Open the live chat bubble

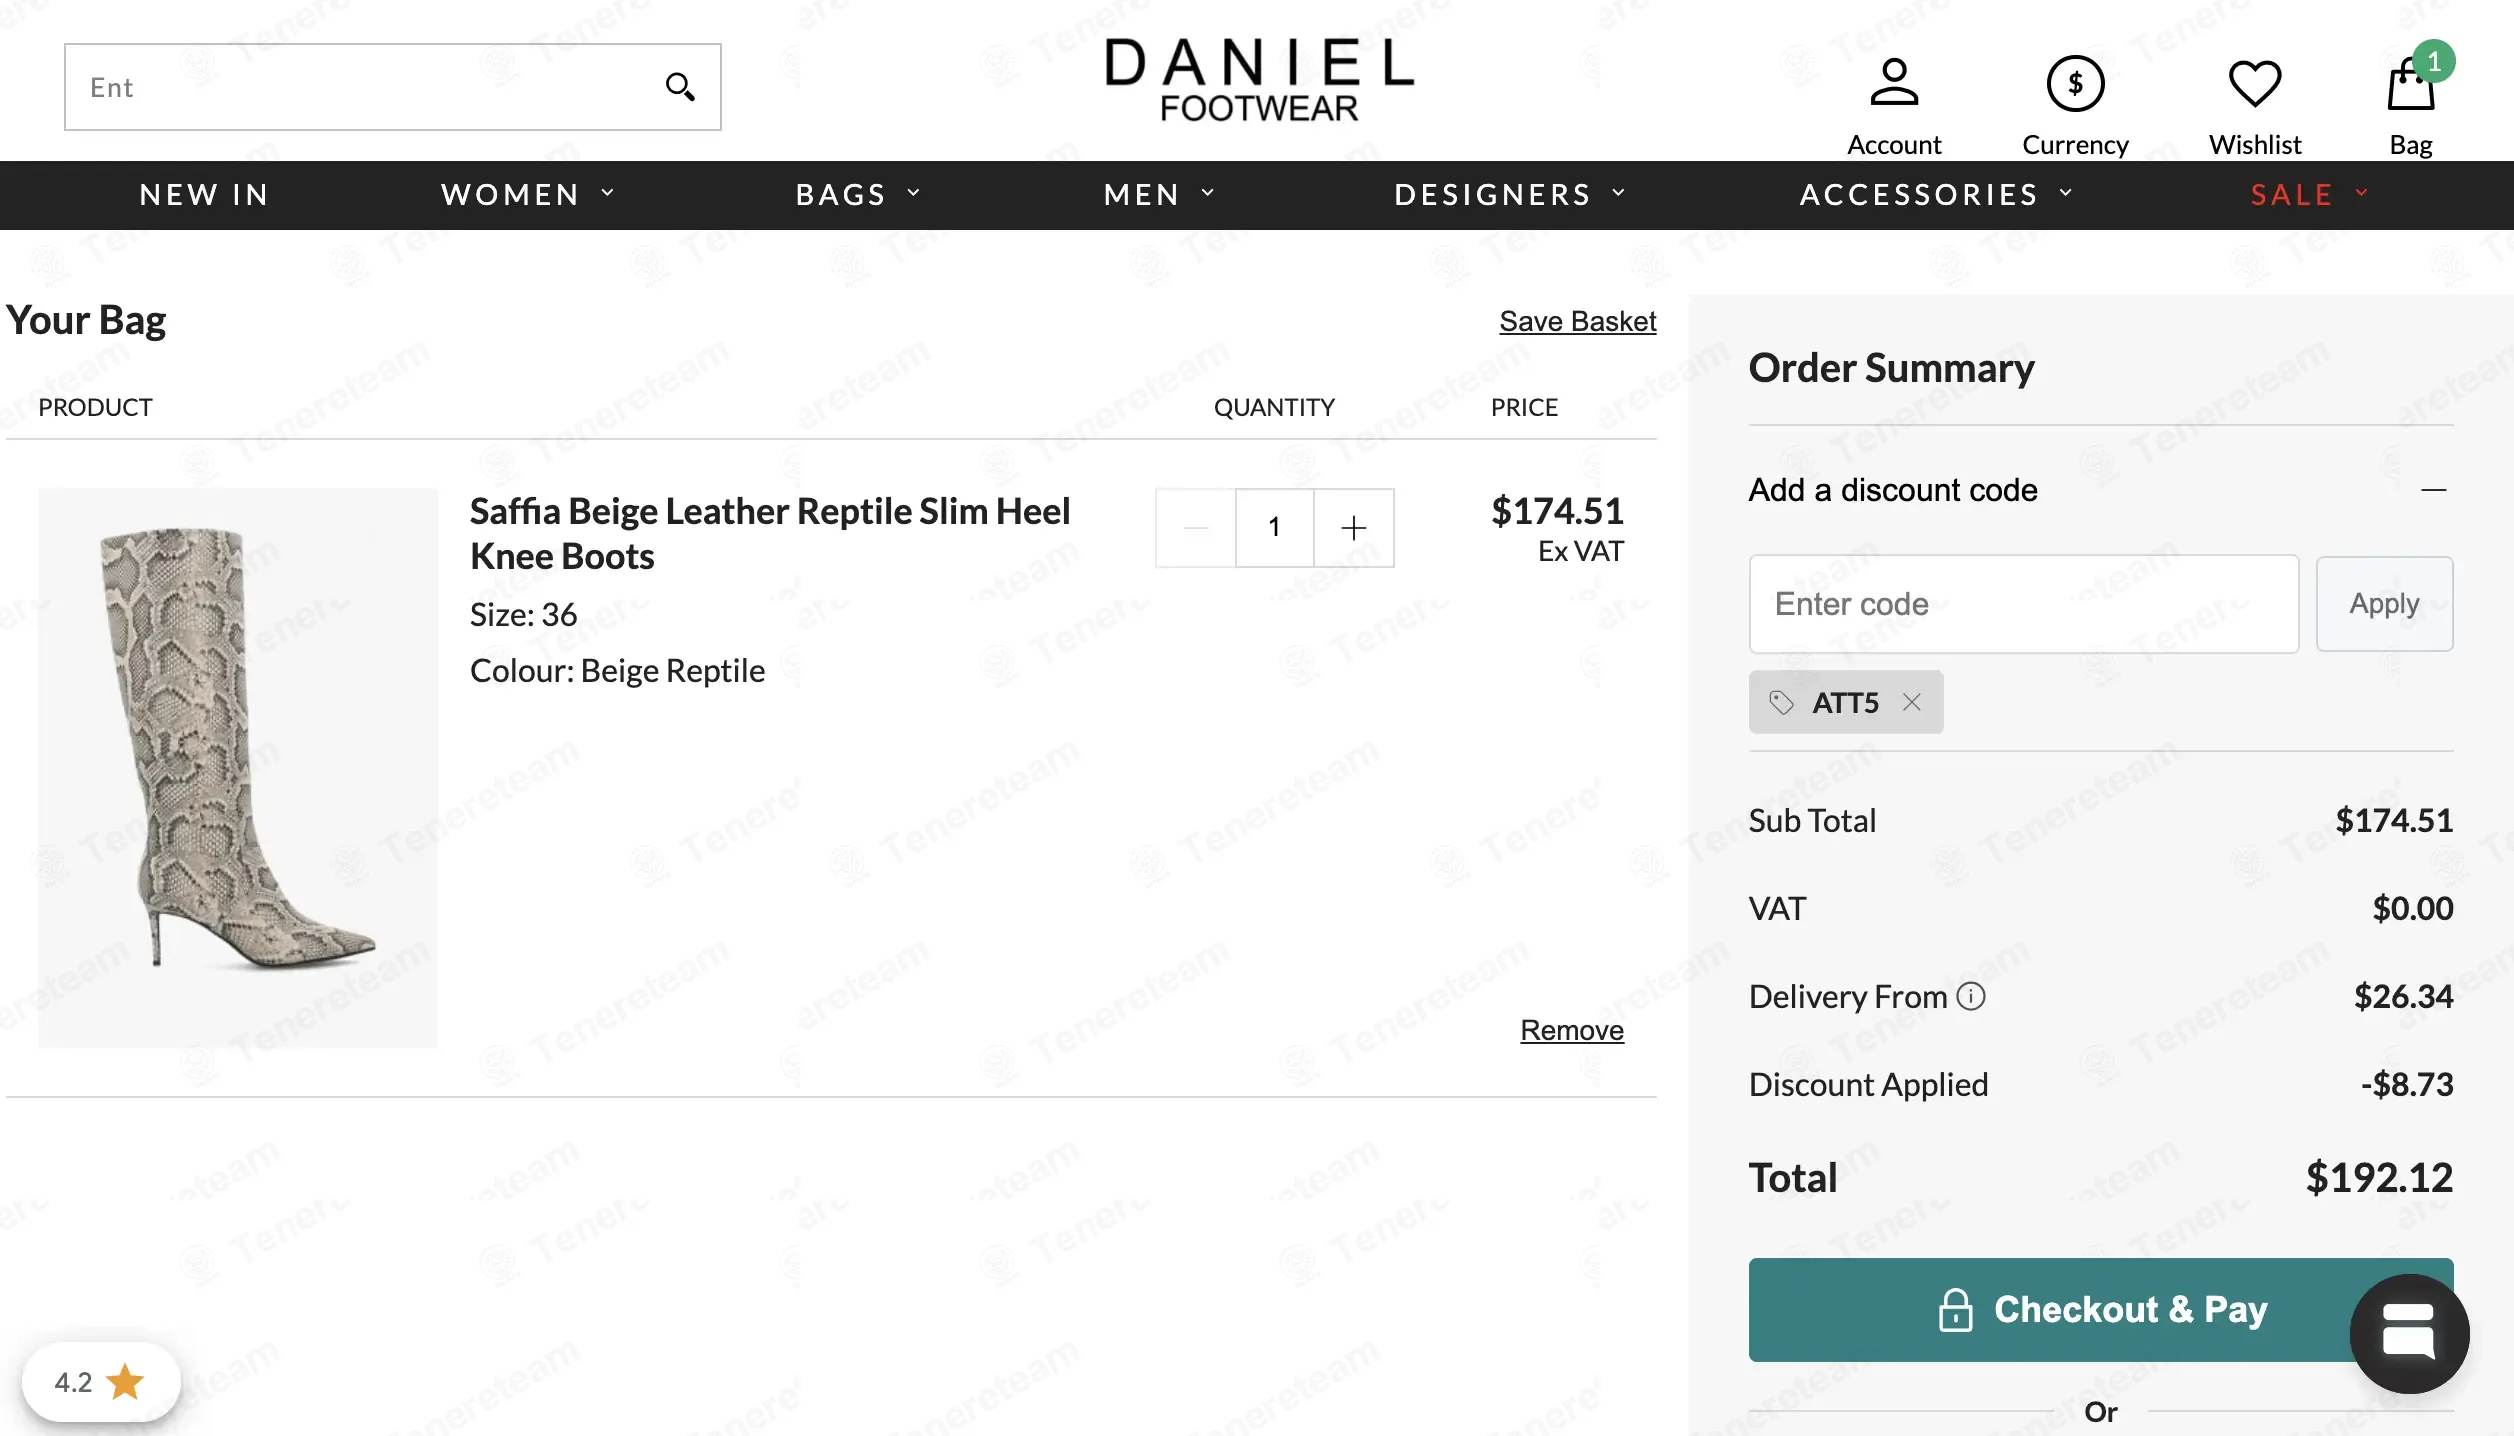coord(2409,1333)
